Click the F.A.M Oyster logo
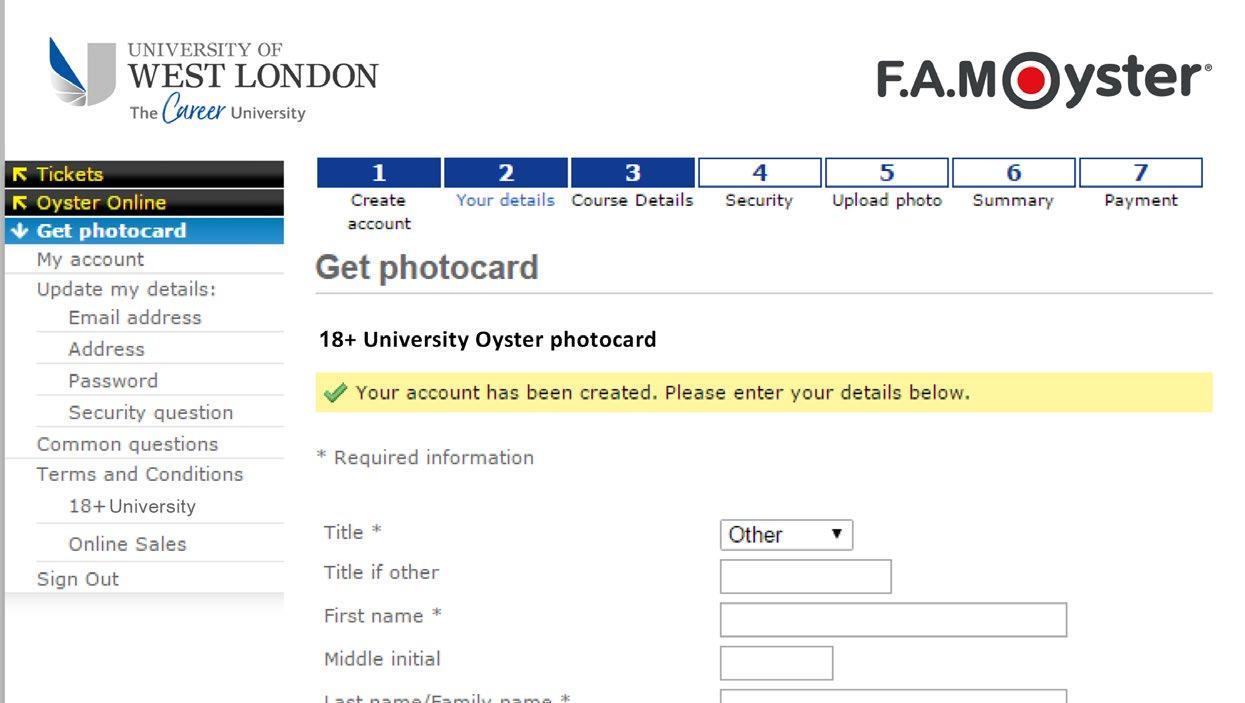The height and width of the screenshot is (703, 1245). 1043,80
